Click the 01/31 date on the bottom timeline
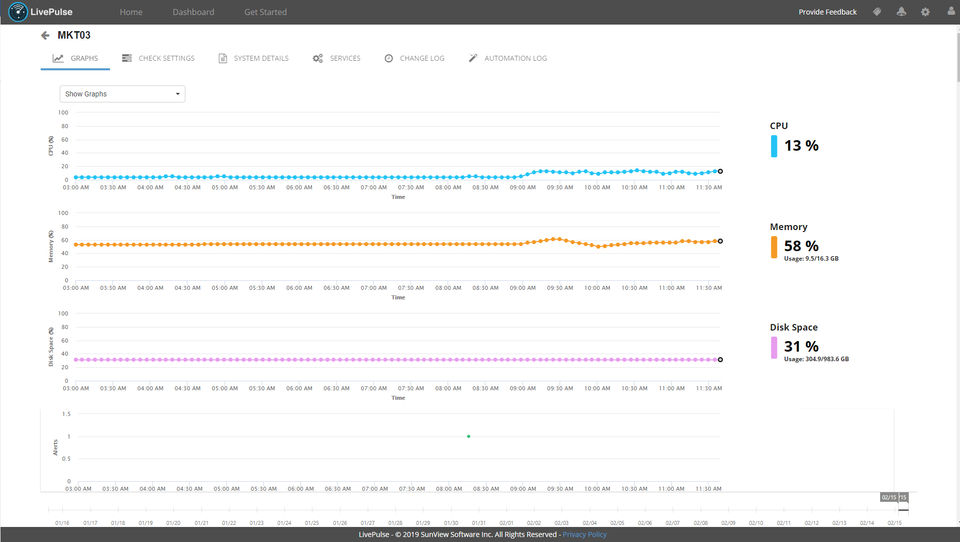This screenshot has height=542, width=960. tap(479, 523)
